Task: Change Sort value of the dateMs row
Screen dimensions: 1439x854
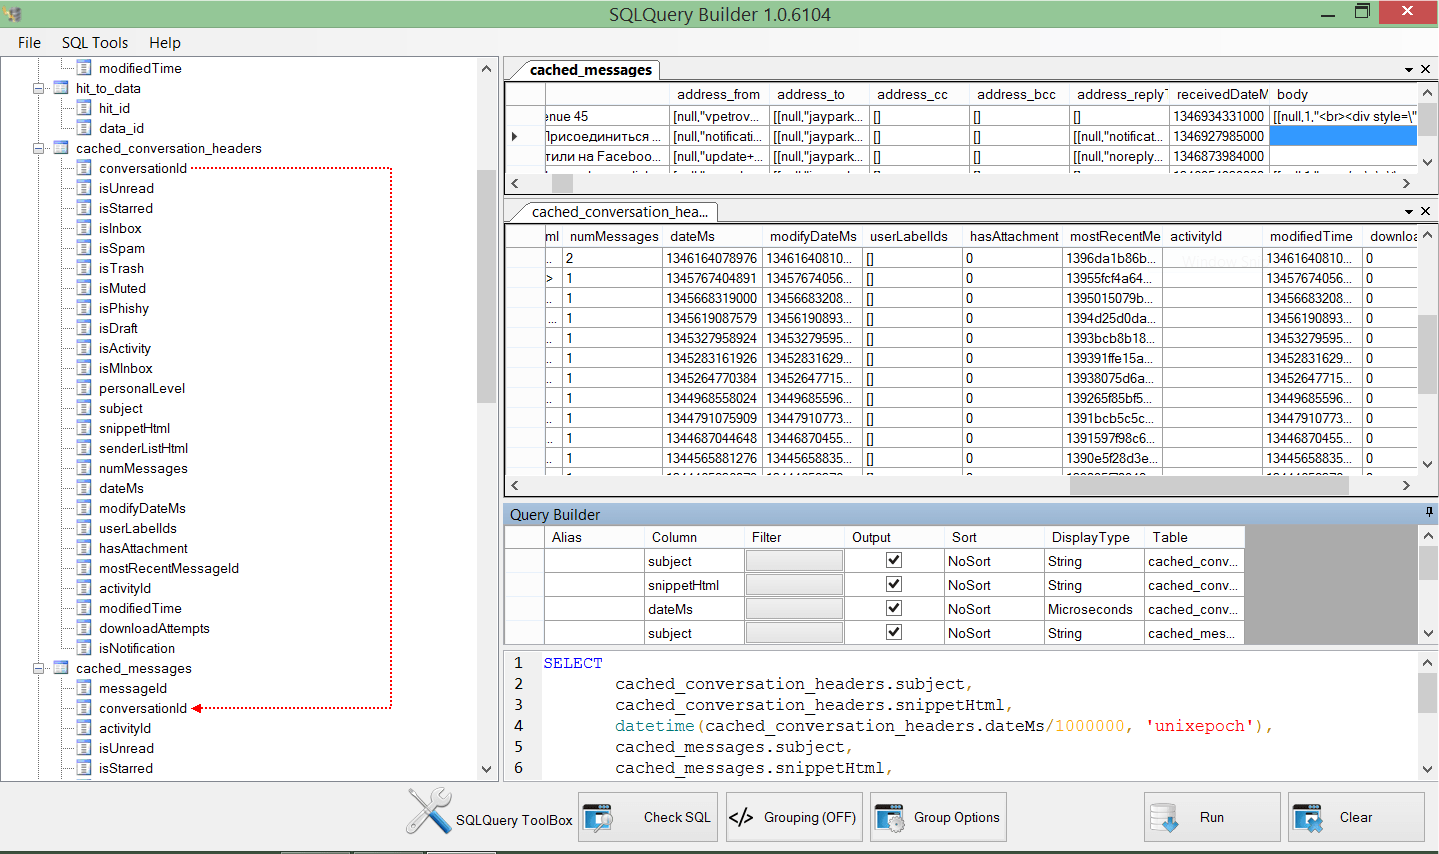Action: tap(994, 609)
